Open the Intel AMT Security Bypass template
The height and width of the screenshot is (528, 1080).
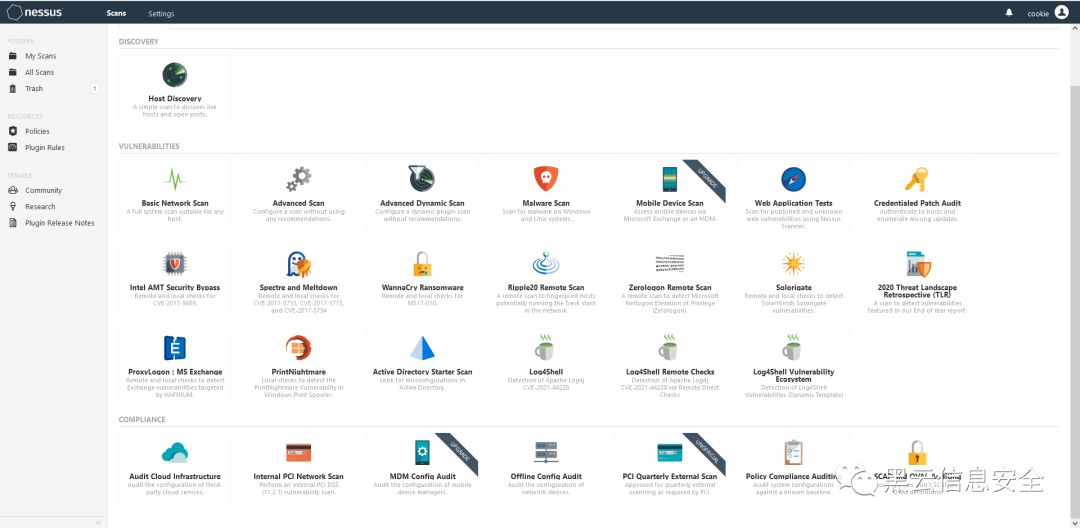[x=175, y=279]
